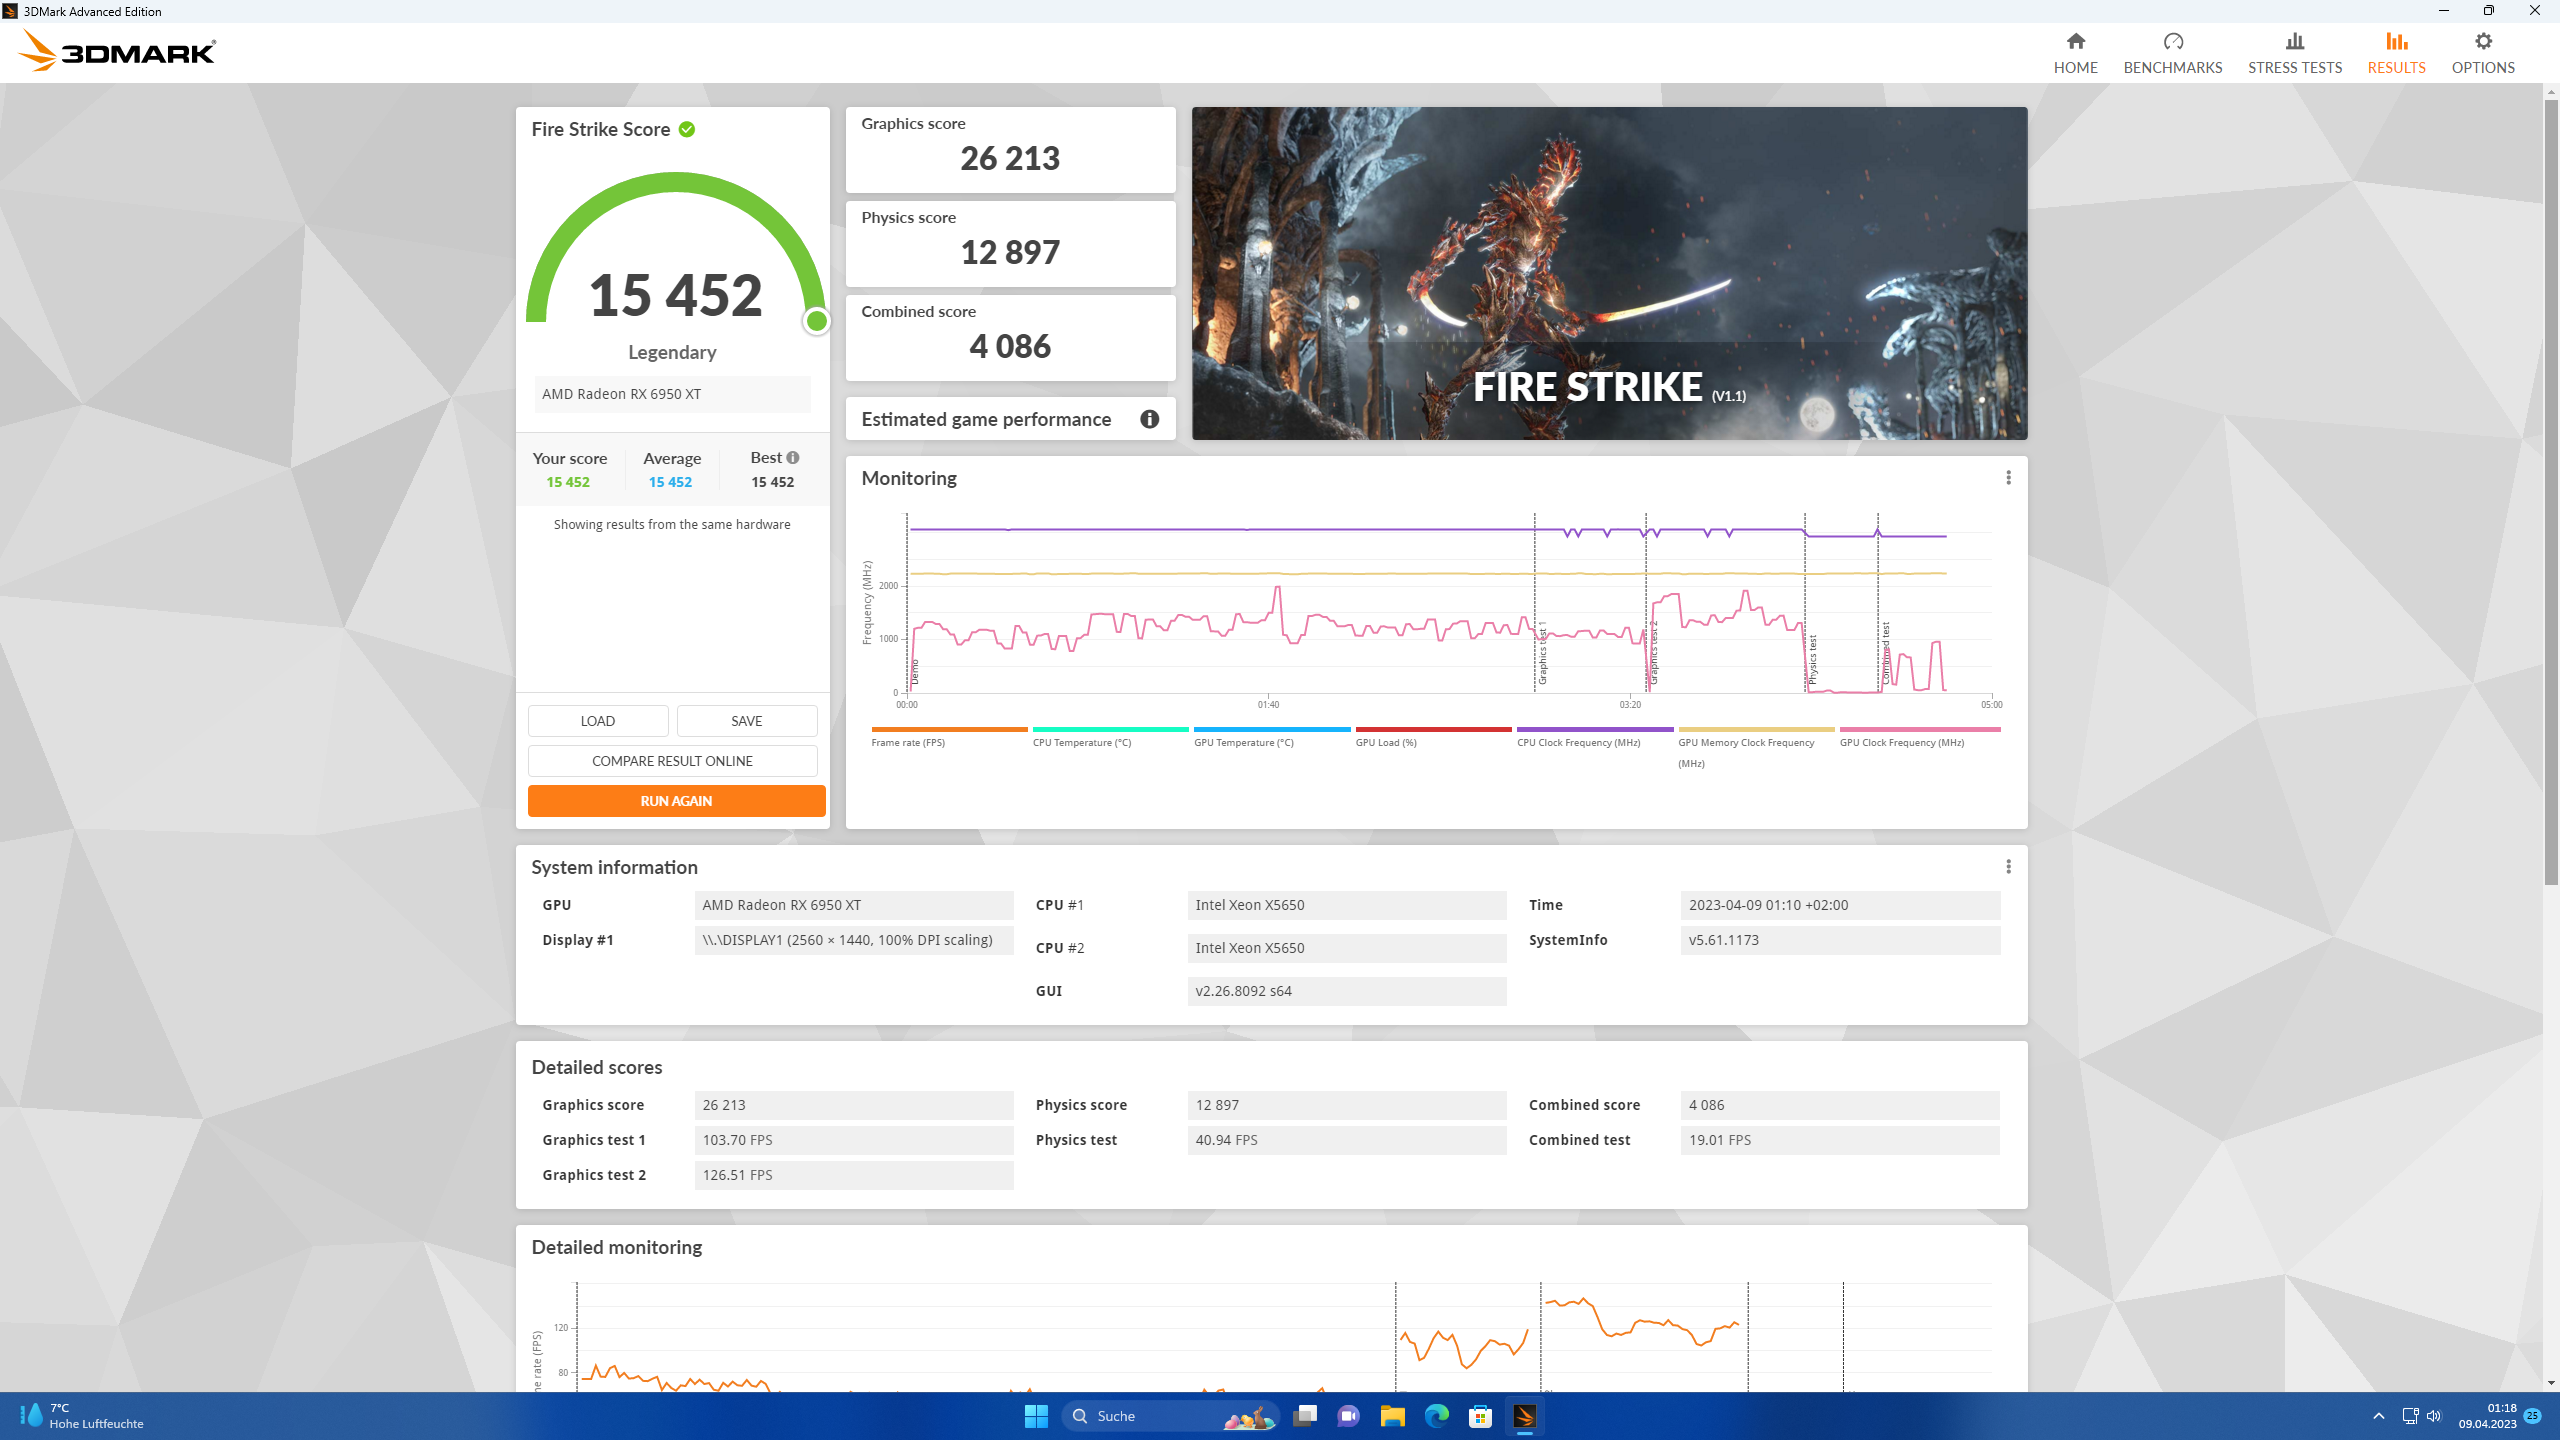Open the Monitoring panel three-dot menu

point(2008,478)
